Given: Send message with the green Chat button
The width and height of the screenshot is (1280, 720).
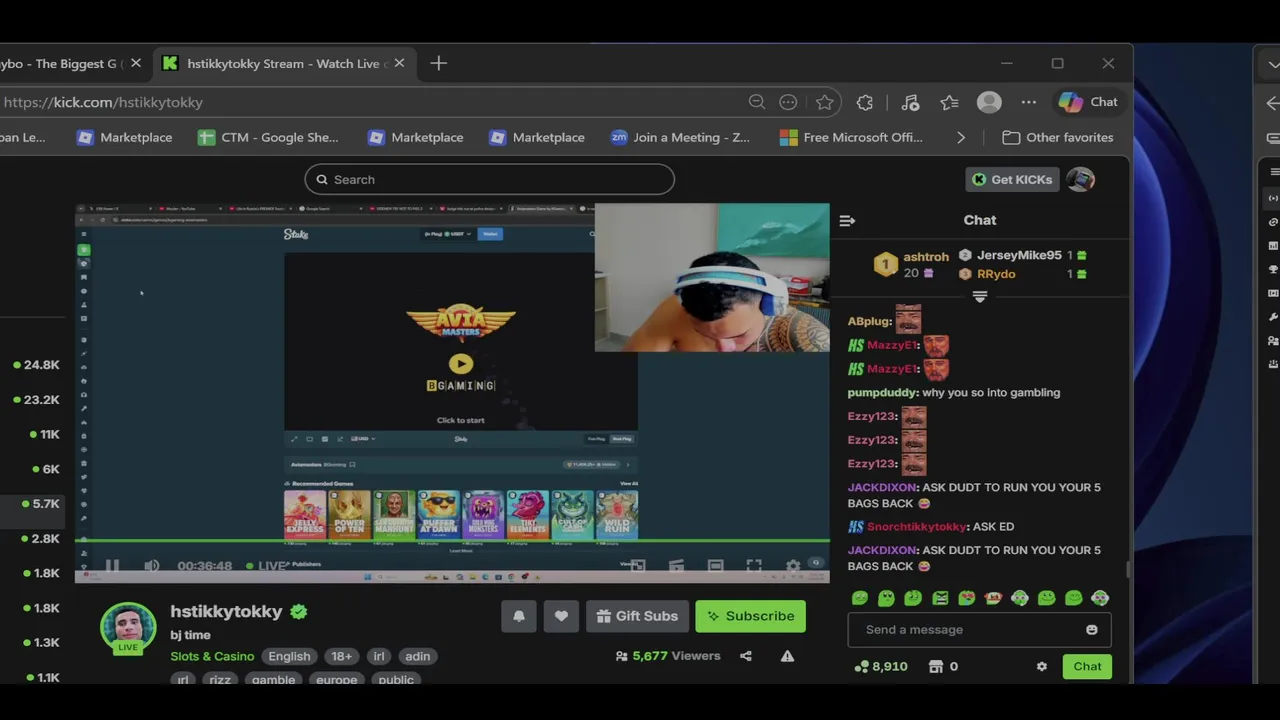Looking at the screenshot, I should tap(1087, 667).
